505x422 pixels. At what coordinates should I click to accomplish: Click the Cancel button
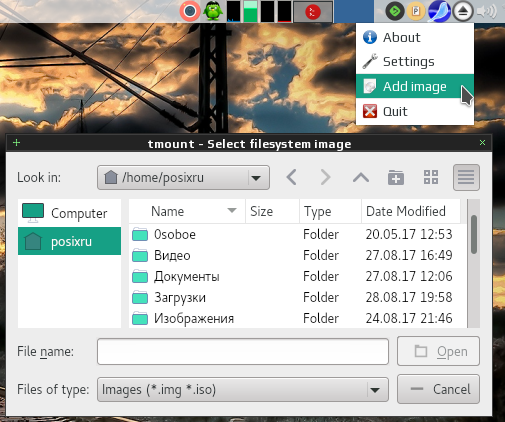coord(438,389)
